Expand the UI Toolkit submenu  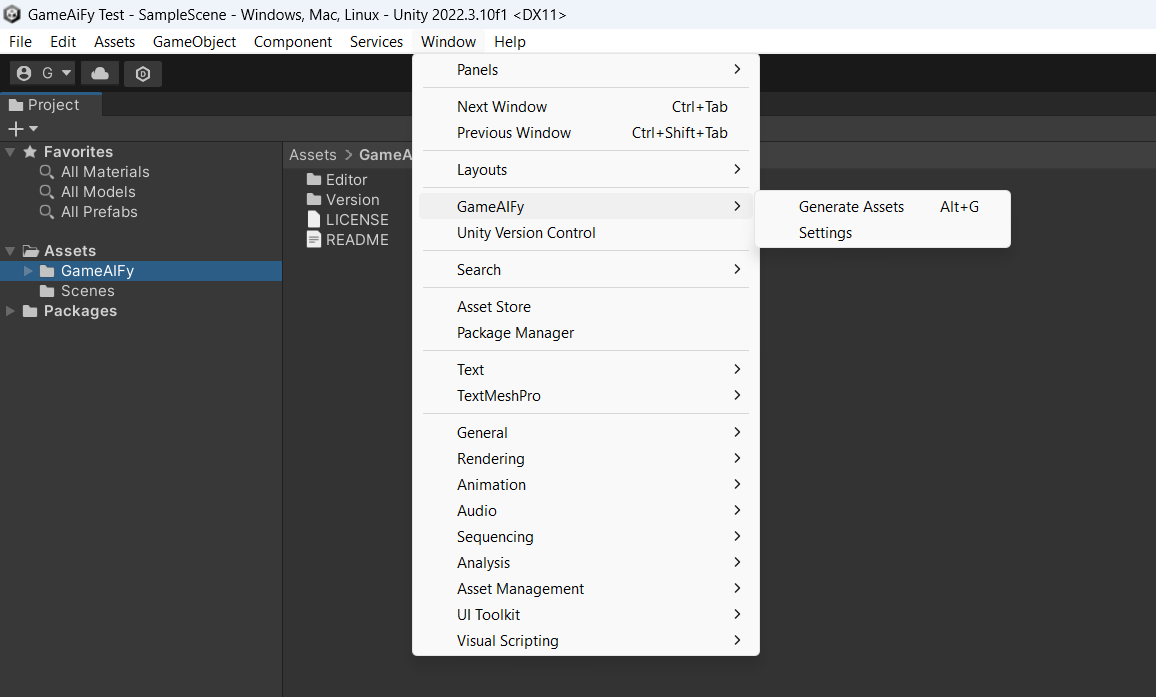point(586,614)
